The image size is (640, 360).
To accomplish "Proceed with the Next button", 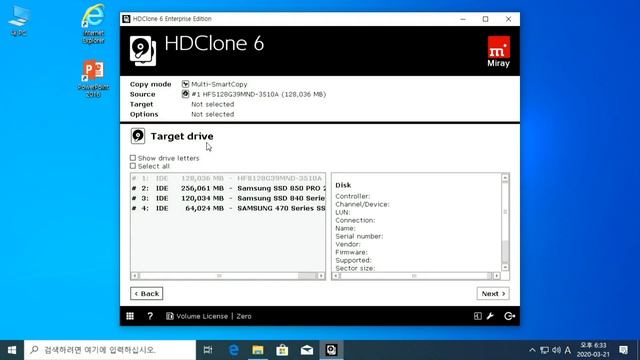I will pos(493,293).
